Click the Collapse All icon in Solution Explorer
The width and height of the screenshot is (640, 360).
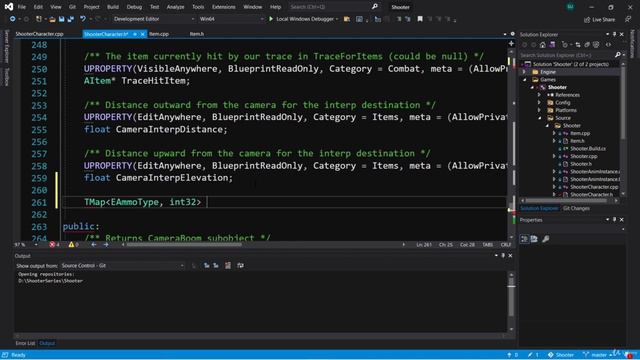click(587, 44)
